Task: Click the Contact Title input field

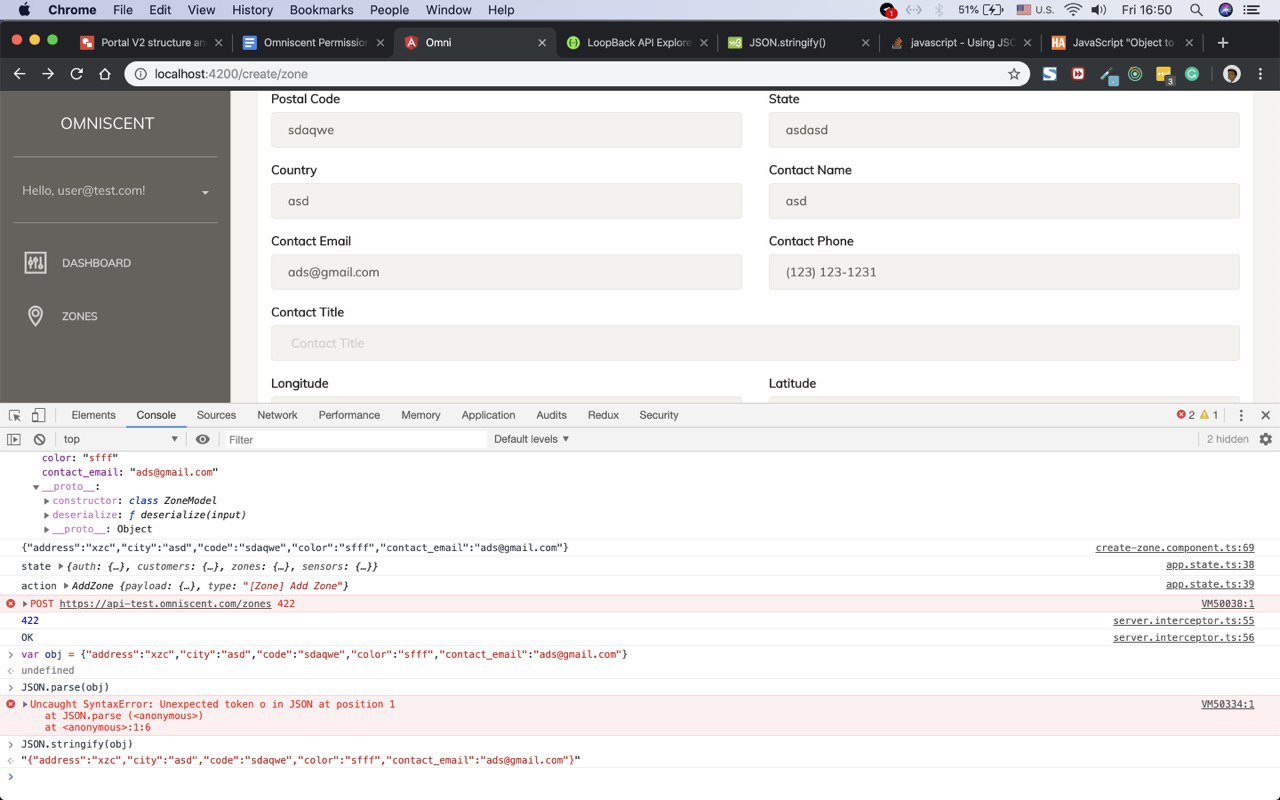Action: click(x=755, y=343)
